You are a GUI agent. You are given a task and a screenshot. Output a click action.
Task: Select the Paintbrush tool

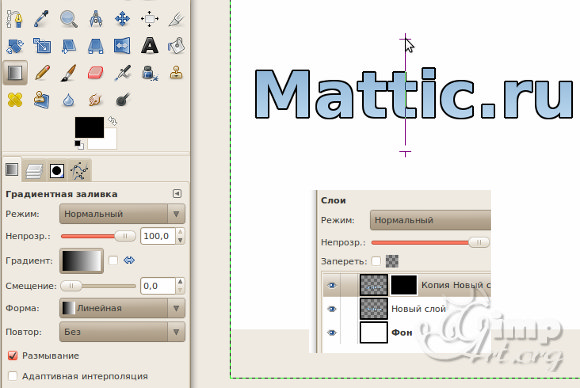[x=69, y=73]
